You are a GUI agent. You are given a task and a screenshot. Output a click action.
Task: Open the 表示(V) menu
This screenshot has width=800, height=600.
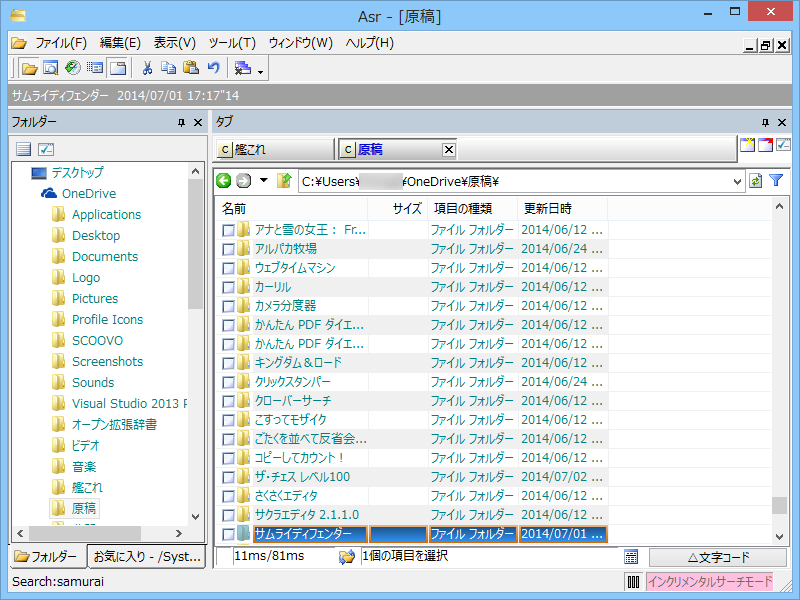[x=174, y=43]
